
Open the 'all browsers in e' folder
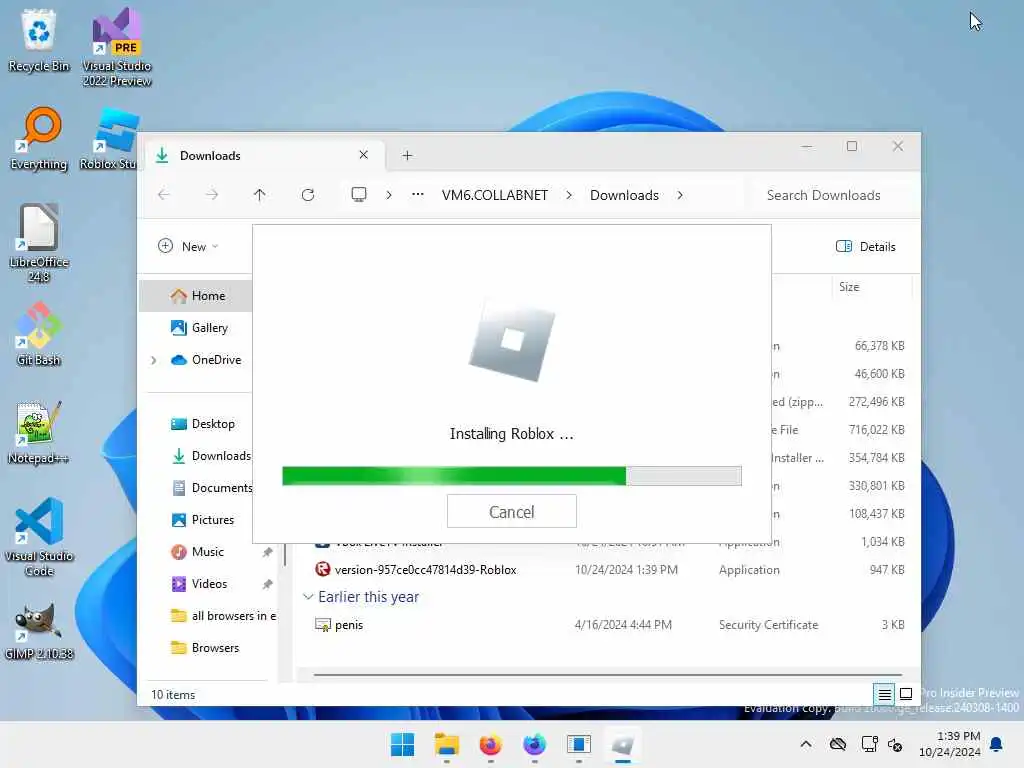[x=223, y=616]
